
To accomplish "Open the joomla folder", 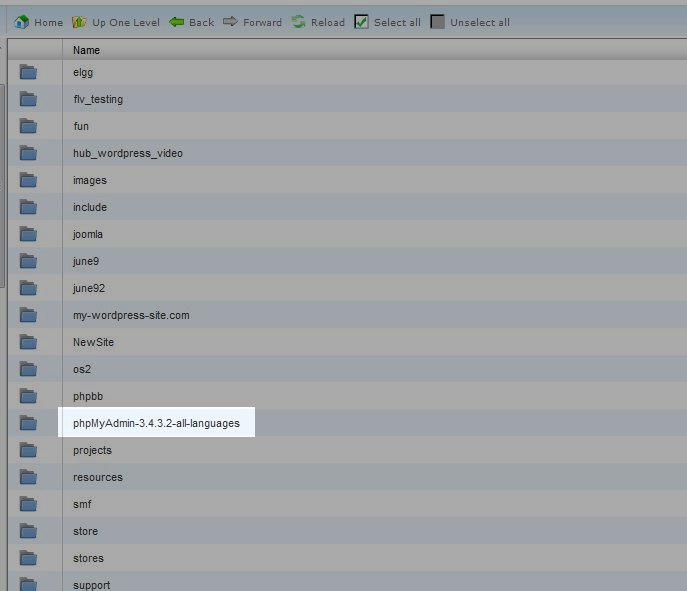I will pos(88,234).
